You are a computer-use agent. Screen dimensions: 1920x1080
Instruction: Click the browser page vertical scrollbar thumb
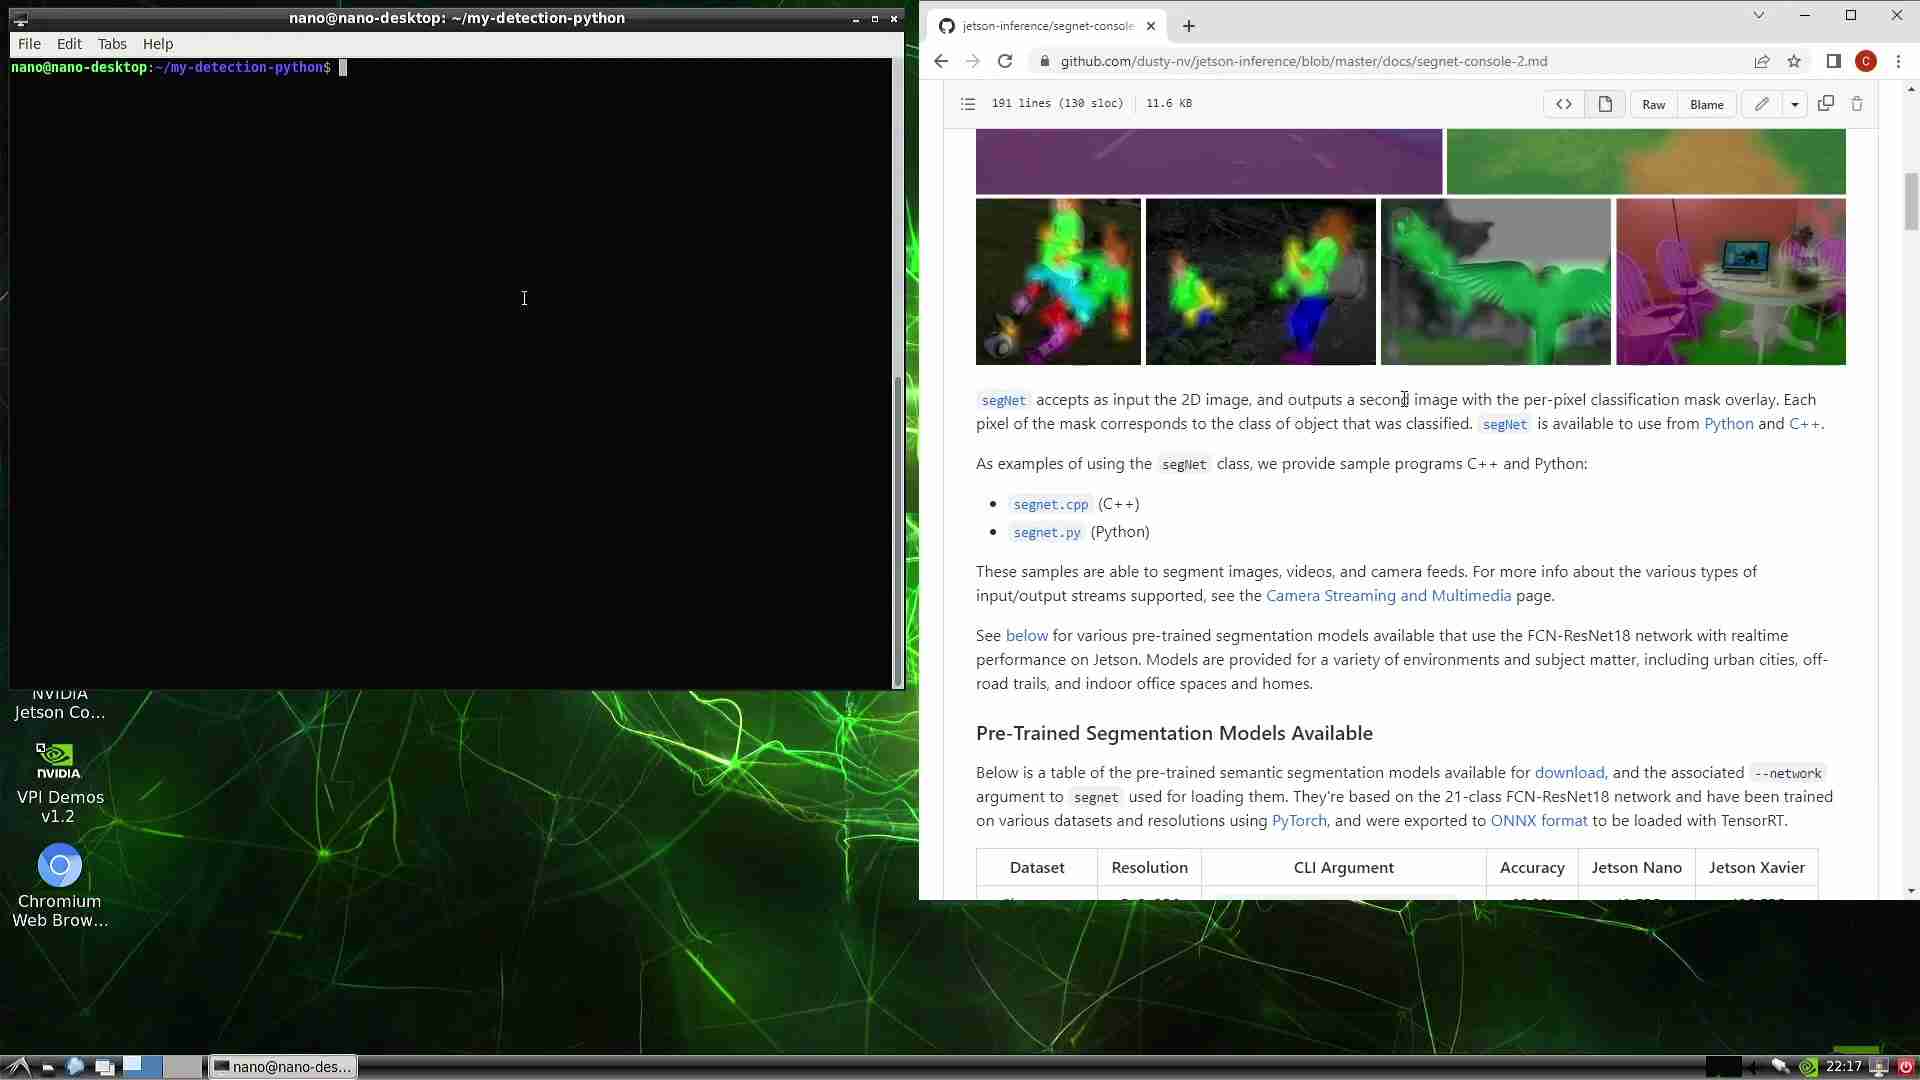click(1911, 202)
